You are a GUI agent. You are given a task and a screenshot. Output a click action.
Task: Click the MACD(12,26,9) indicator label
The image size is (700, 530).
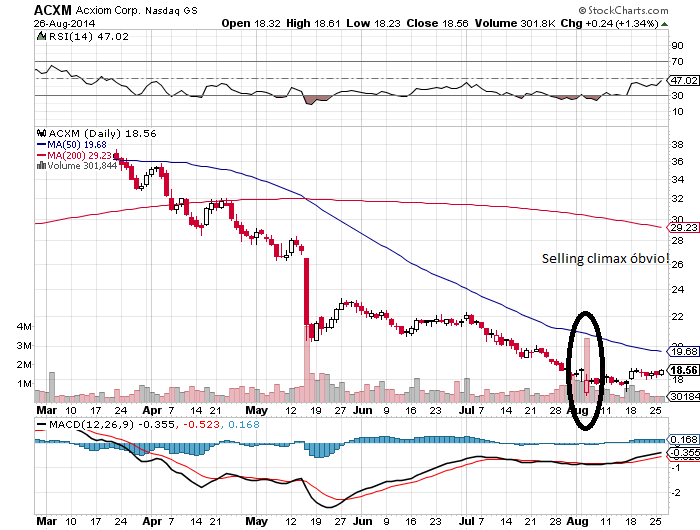(x=91, y=424)
